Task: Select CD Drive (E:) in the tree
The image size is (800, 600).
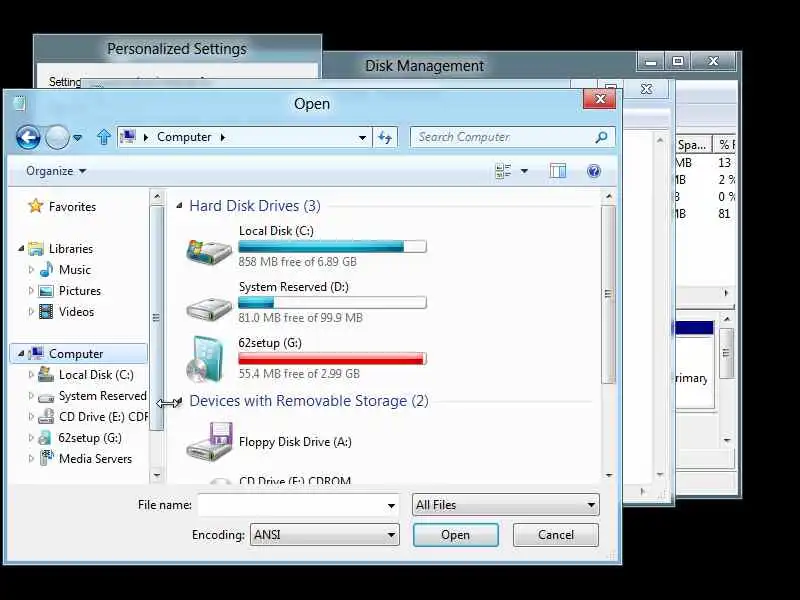Action: pos(103,417)
